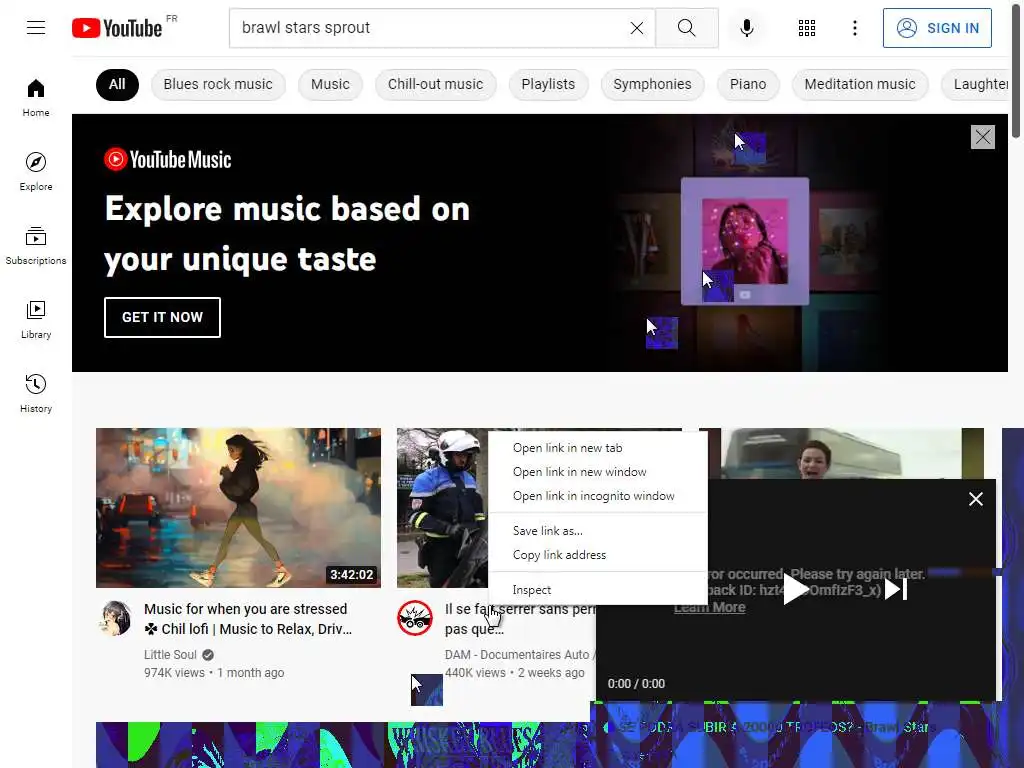Choose Copy link address
Viewport: 1024px width, 768px height.
tap(559, 555)
